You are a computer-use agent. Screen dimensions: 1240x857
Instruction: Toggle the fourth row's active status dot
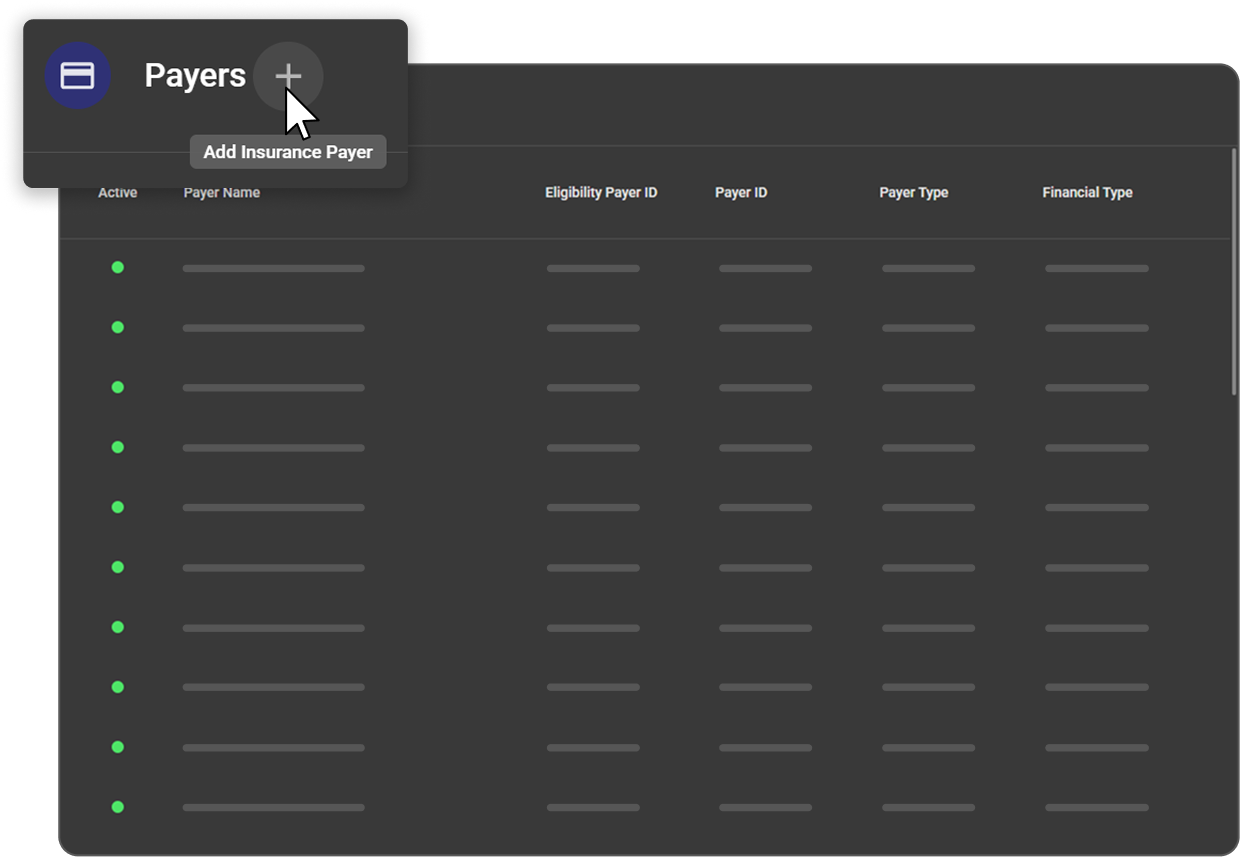click(117, 447)
